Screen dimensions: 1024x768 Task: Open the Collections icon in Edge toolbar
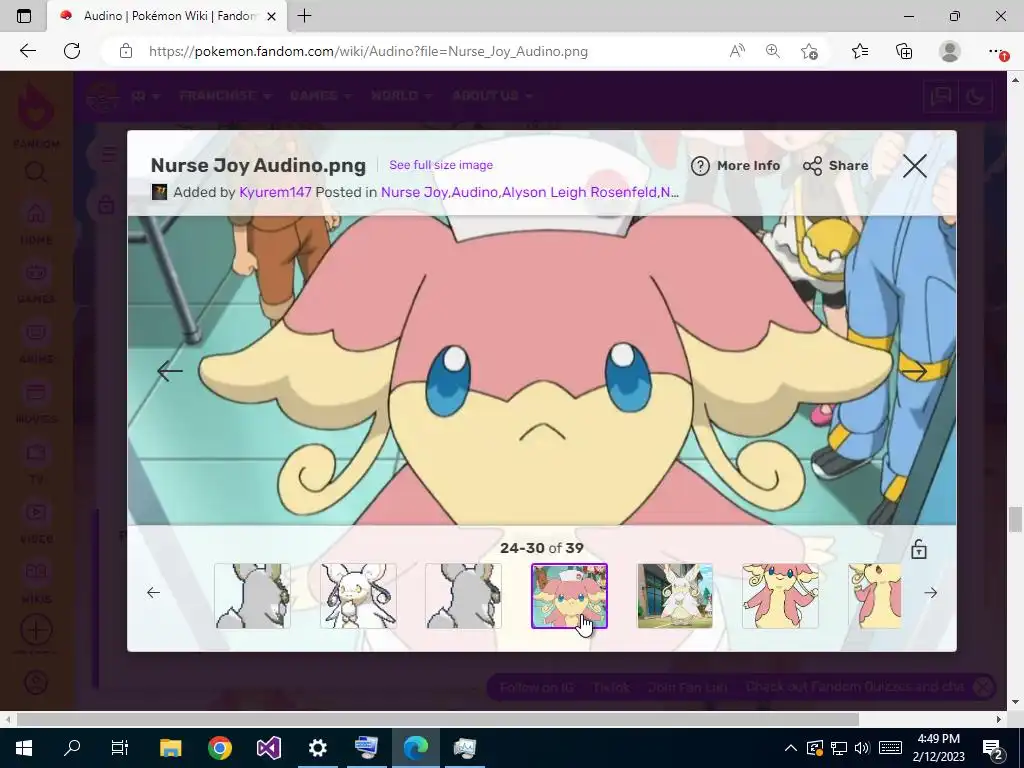coord(904,51)
